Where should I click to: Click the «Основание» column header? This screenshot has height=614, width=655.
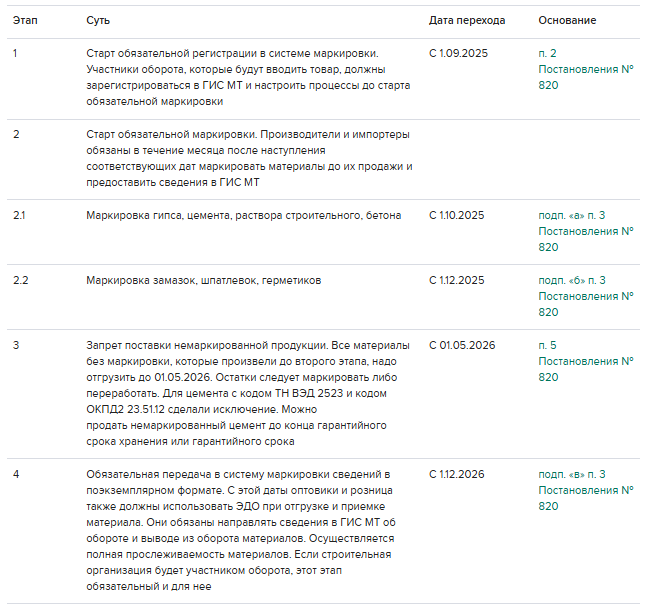[567, 20]
